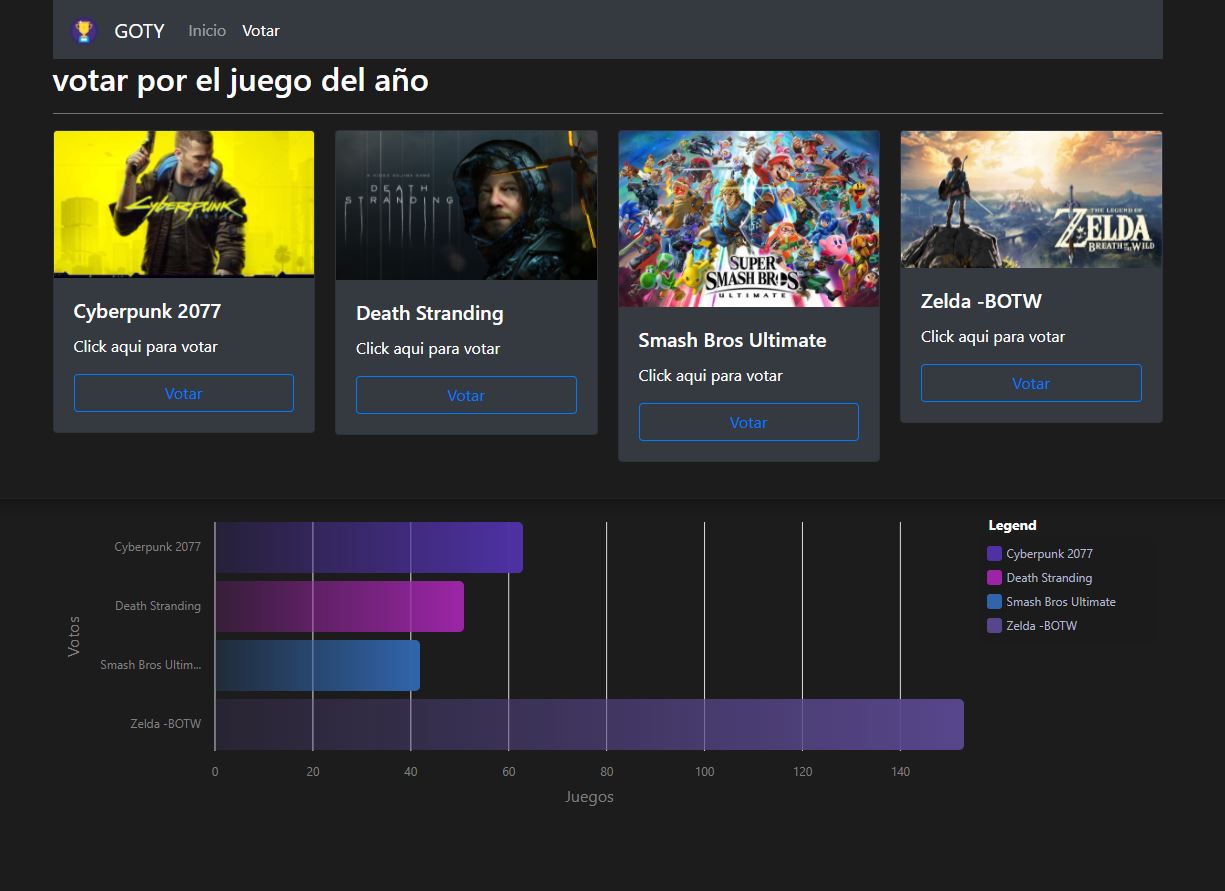Click the Smash Bros Ultimate legend color swatch

(x=994, y=602)
